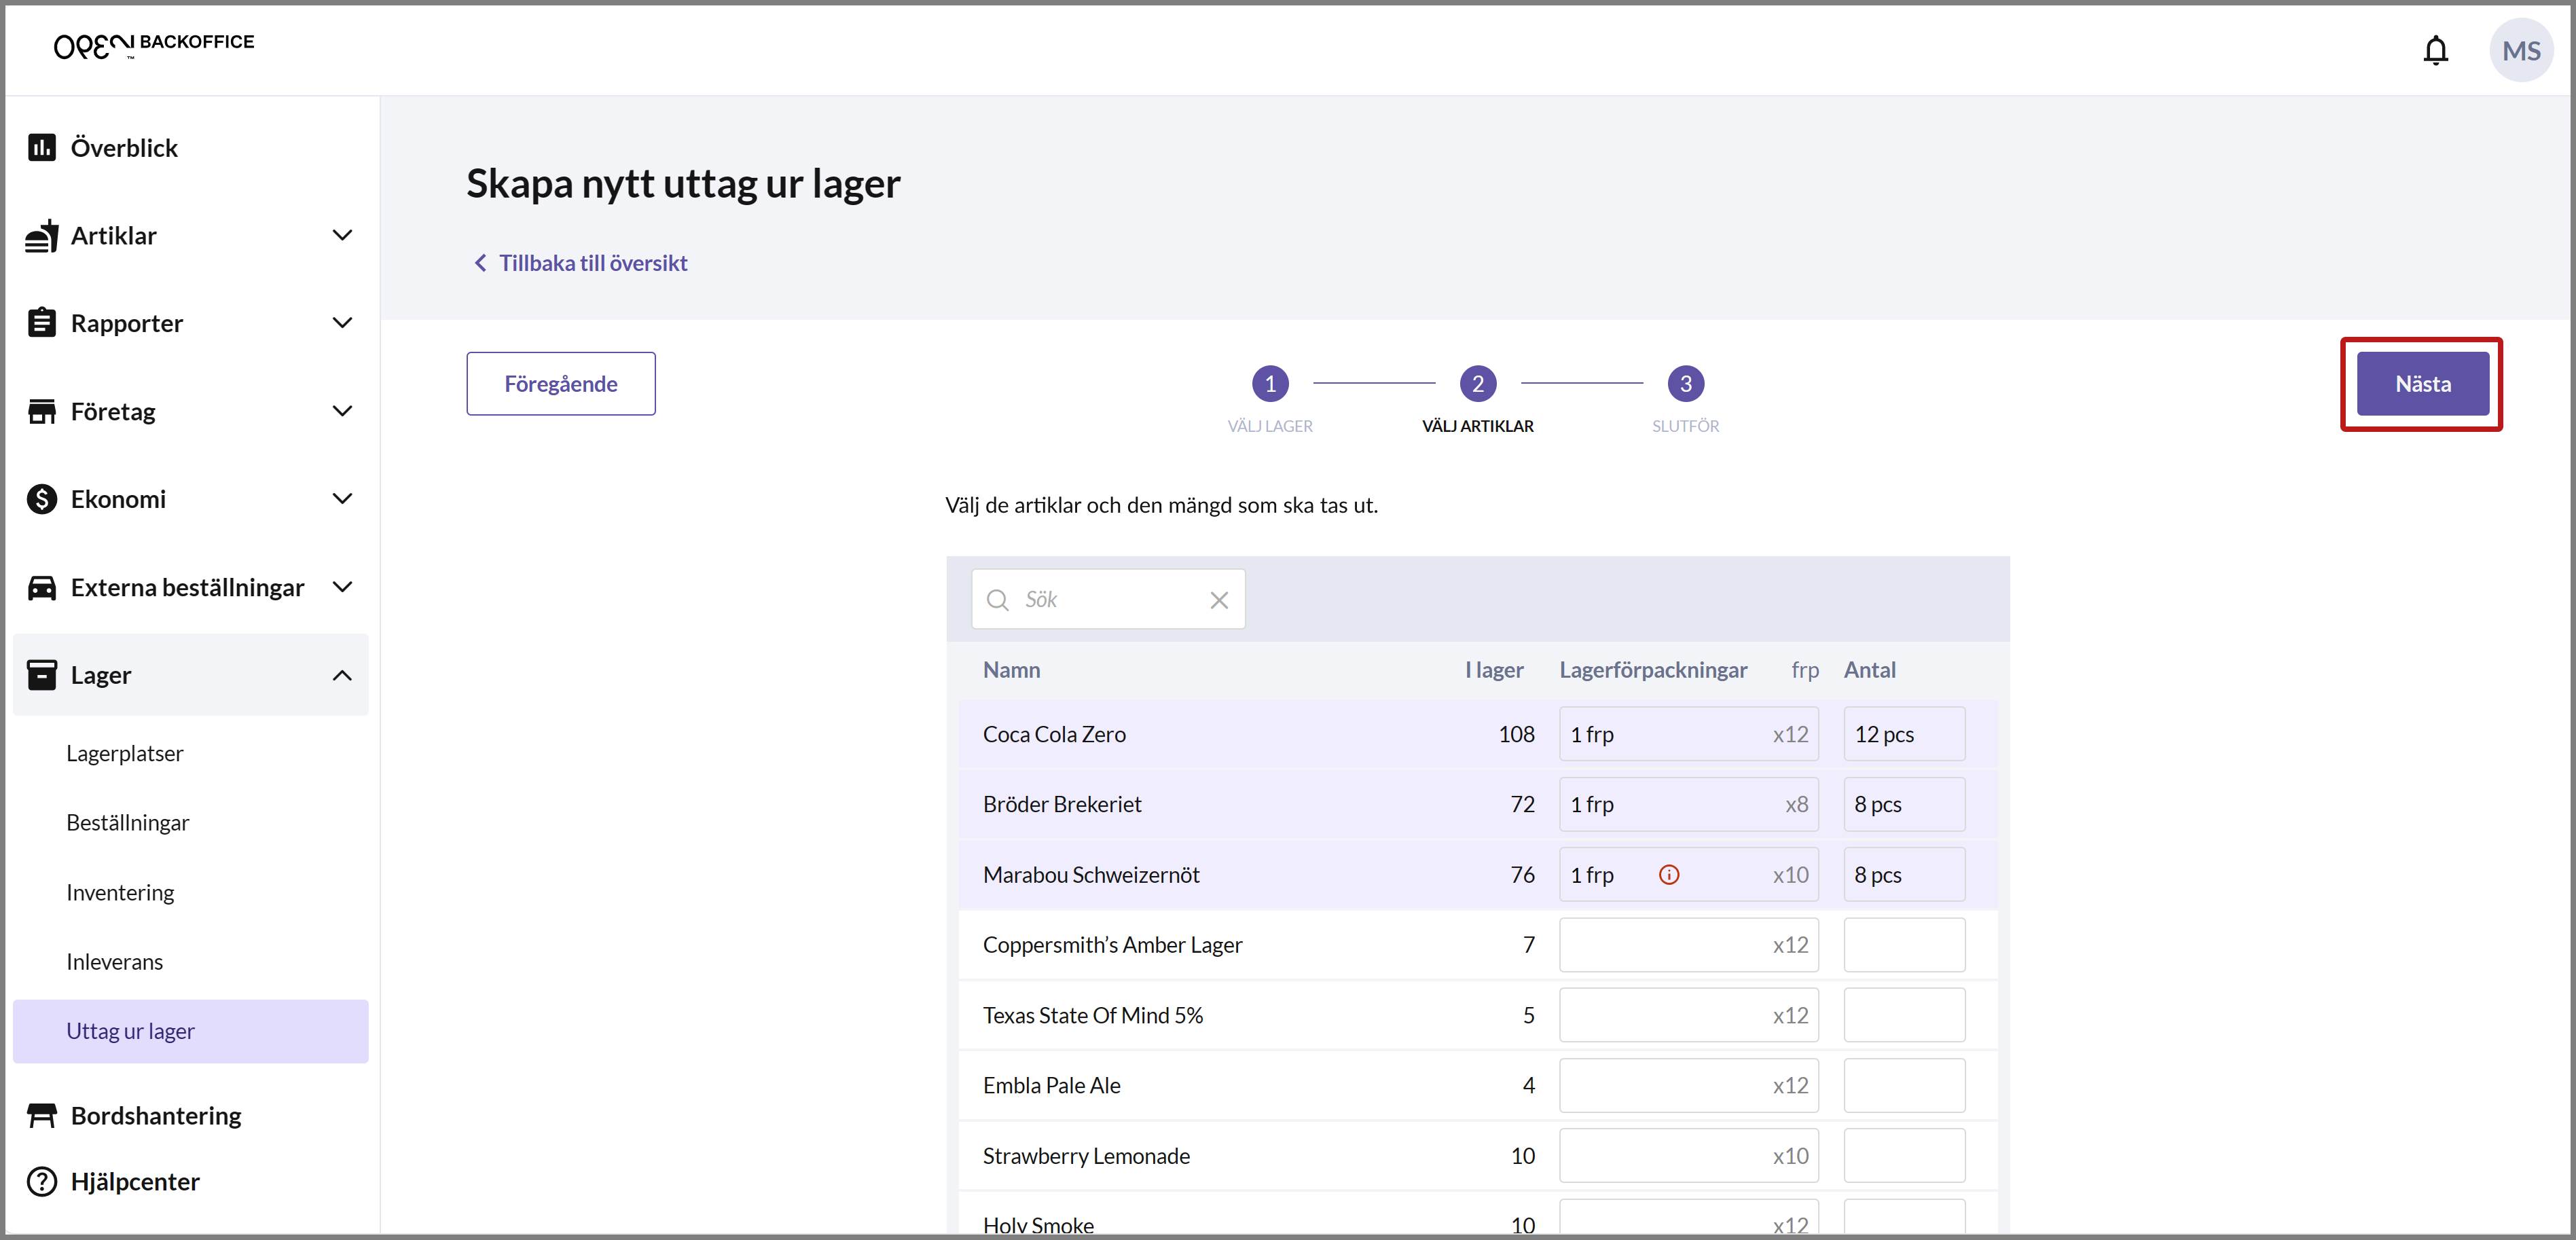This screenshot has height=1240, width=2576.
Task: Click Coppersmith's Amber Lager frp field
Action: tap(1688, 945)
